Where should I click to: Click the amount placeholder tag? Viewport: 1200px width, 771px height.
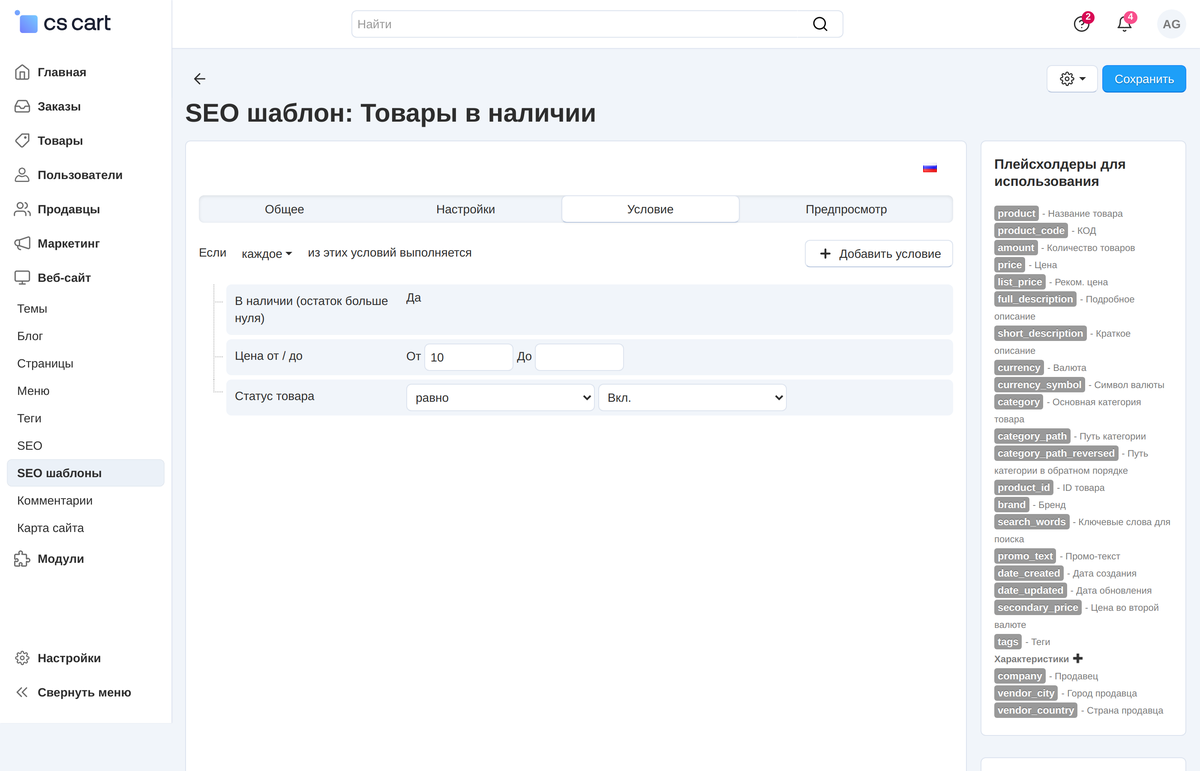point(1016,247)
